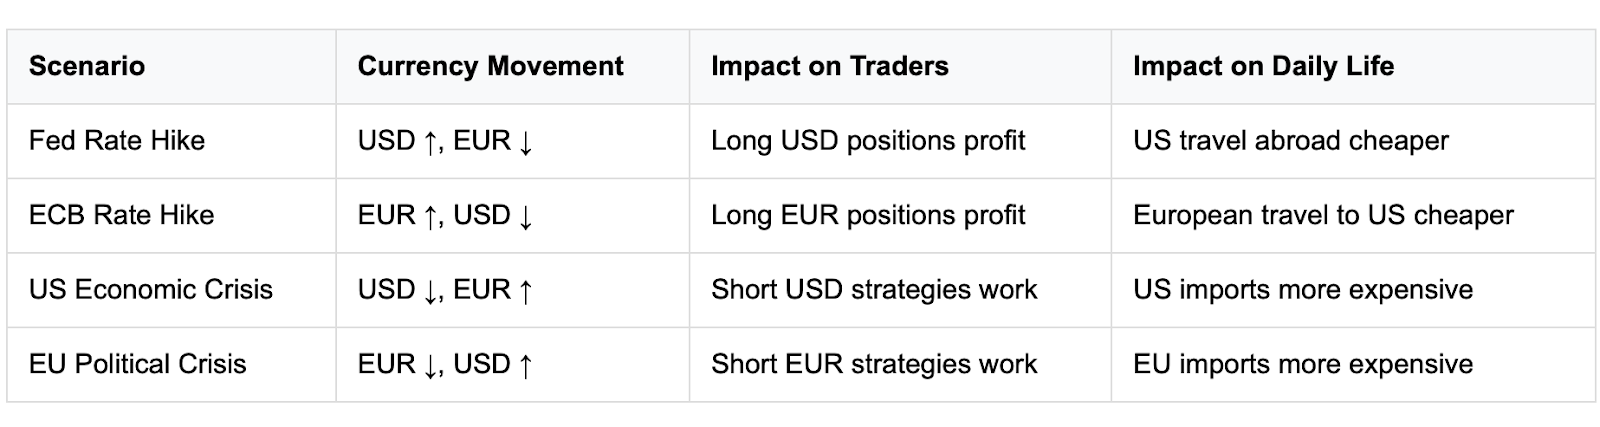Click the Scenario column header
Screen dimensions: 1600x427
pos(171,66)
